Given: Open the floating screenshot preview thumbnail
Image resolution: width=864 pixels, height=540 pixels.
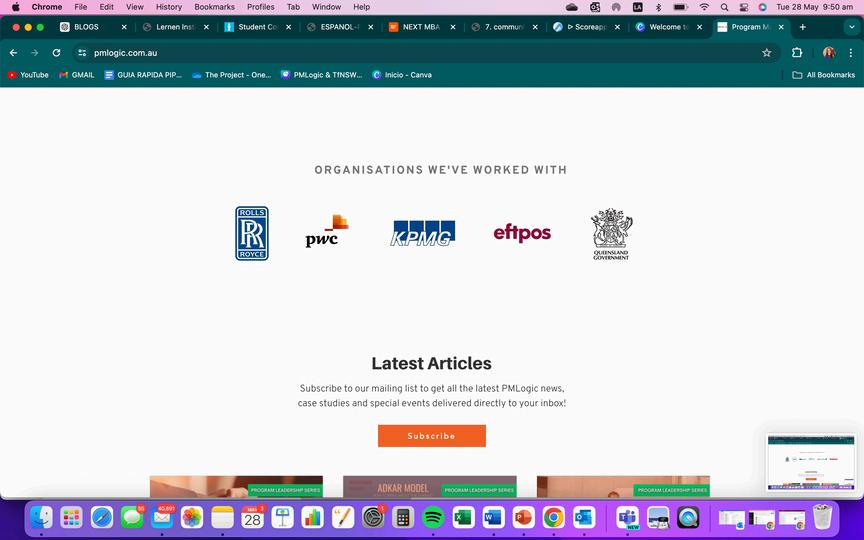Looking at the screenshot, I should tap(811, 462).
